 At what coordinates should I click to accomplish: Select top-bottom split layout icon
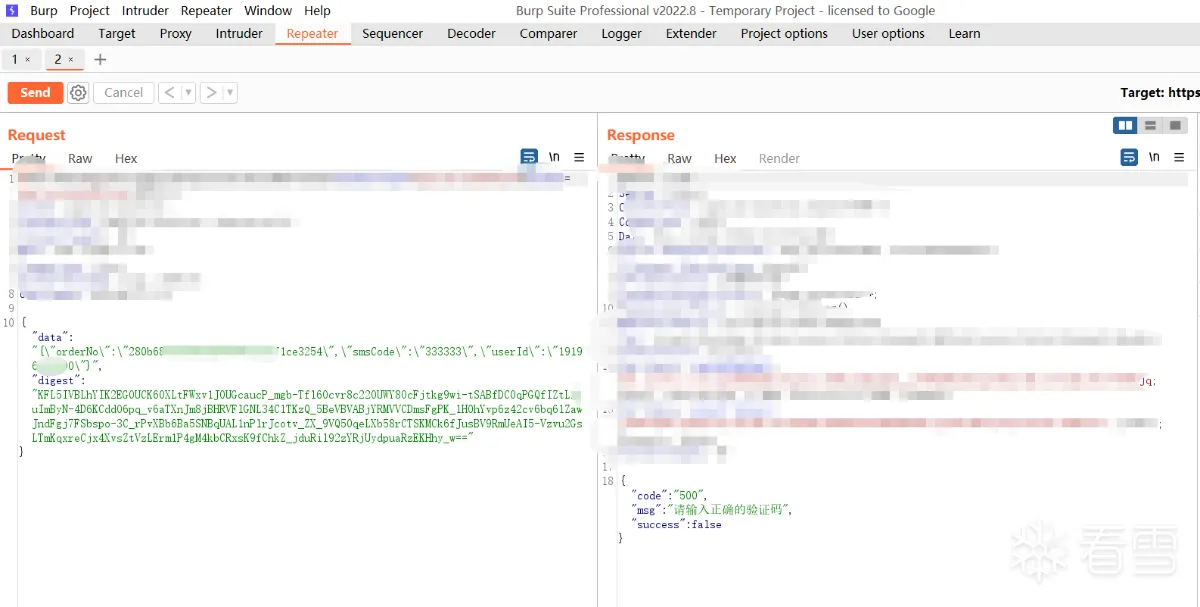pos(1151,125)
